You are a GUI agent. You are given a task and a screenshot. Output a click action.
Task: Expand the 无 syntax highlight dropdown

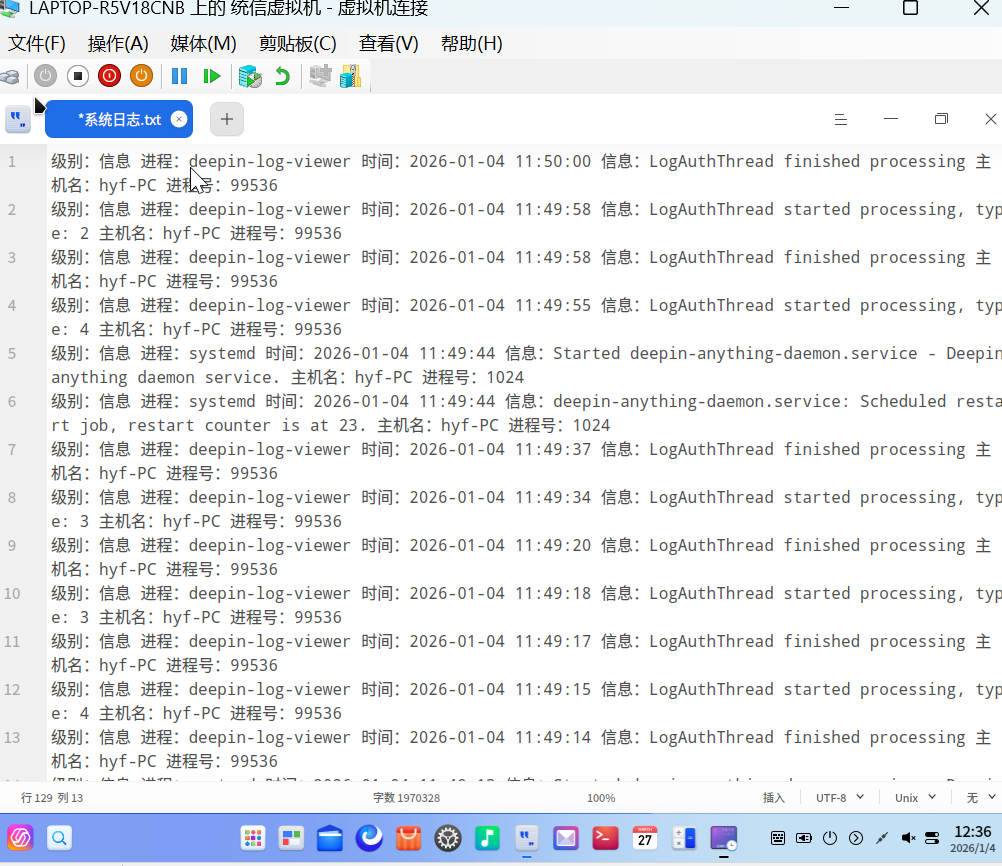pos(980,798)
